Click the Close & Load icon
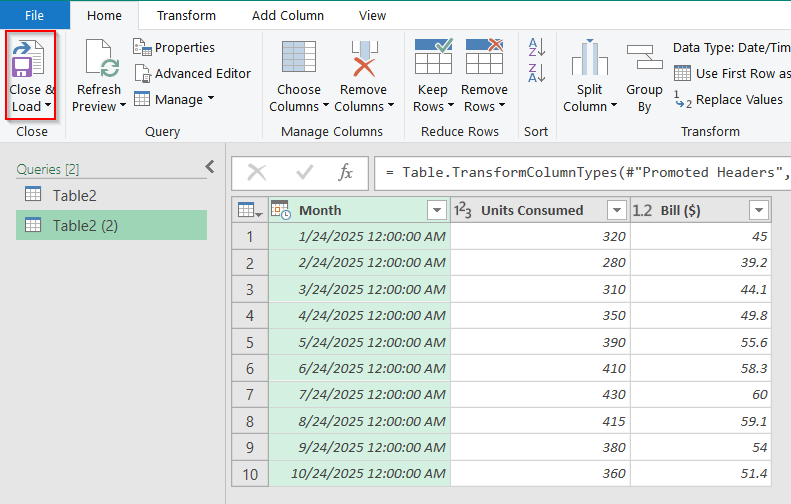Viewport: 791px width, 504px height. [x=28, y=59]
